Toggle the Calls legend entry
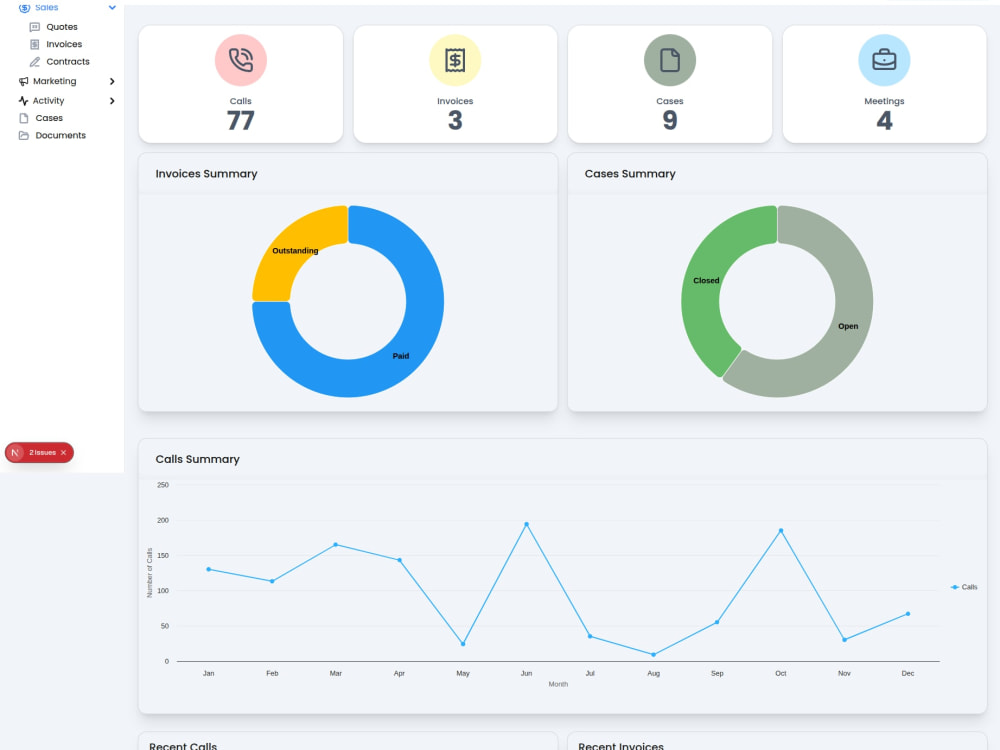 pos(964,587)
